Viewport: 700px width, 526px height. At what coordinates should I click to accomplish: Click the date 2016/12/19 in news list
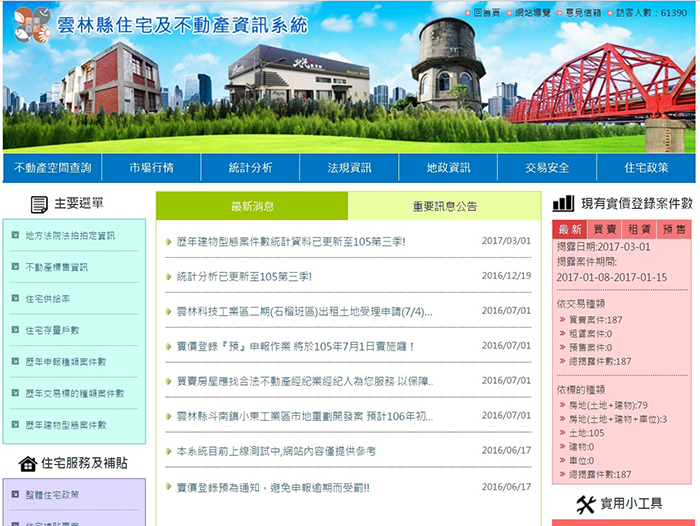[506, 276]
